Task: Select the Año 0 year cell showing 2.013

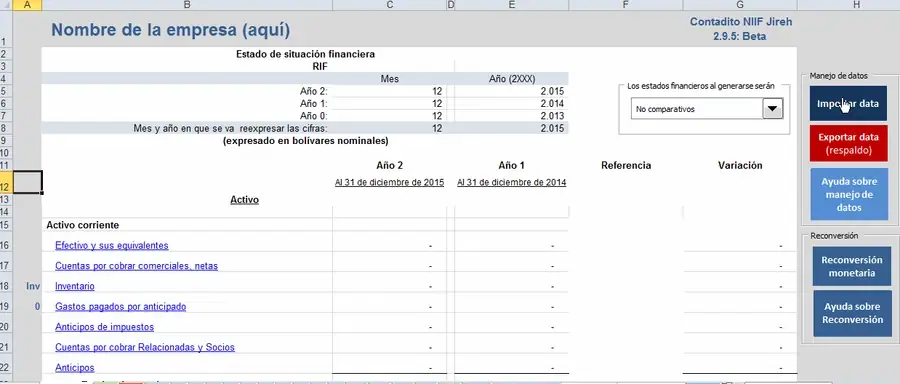Action: point(511,116)
